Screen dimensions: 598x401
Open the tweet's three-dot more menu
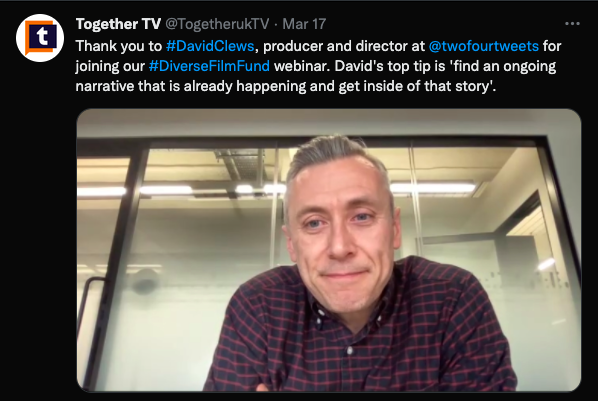click(572, 24)
